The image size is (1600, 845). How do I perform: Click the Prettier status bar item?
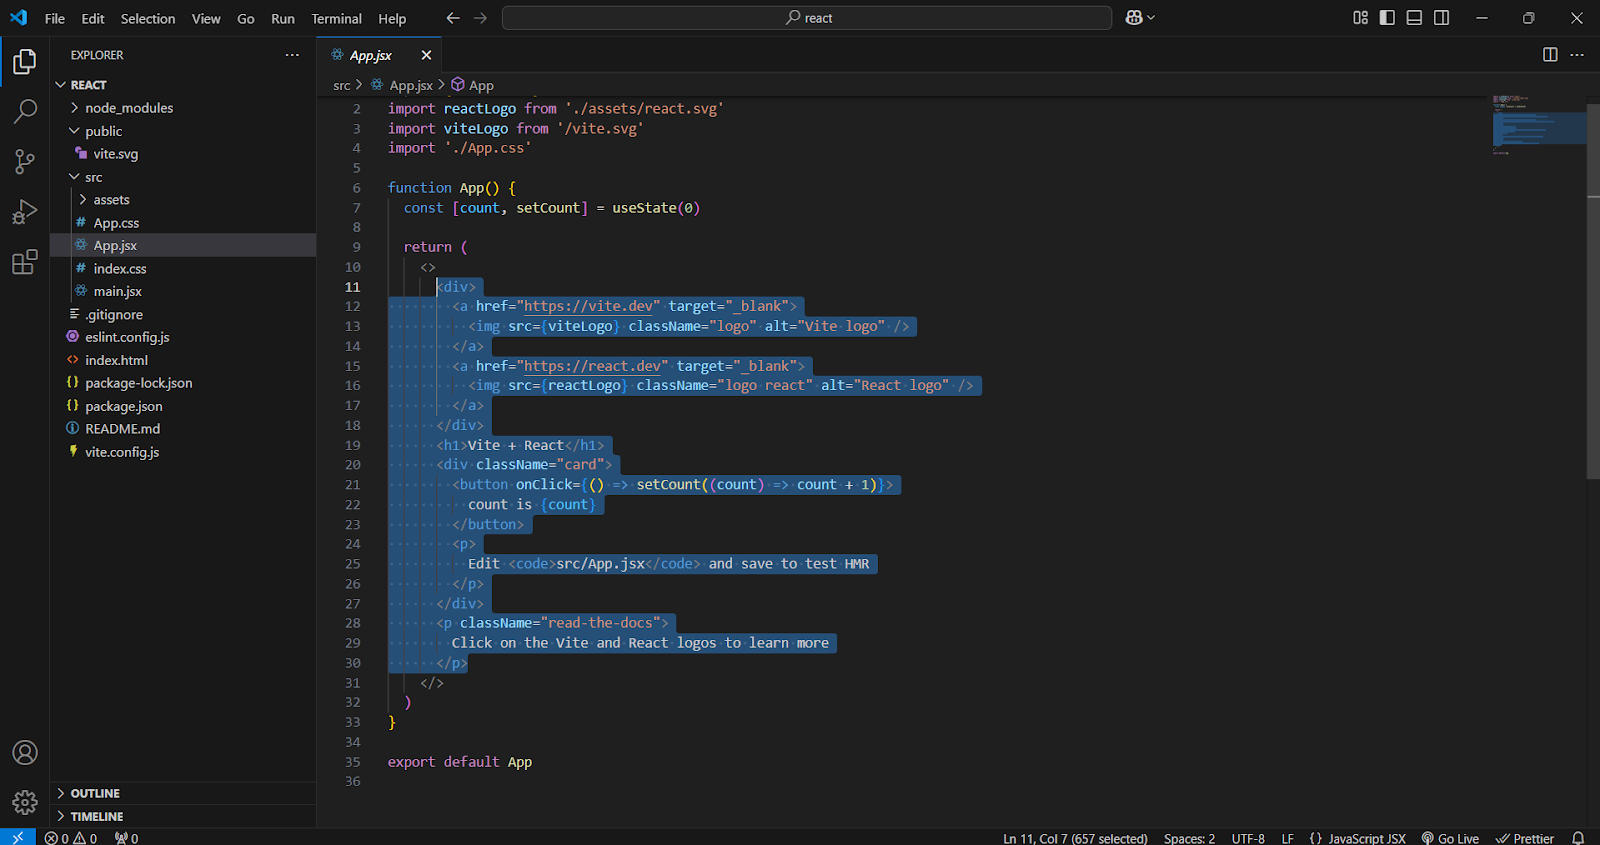click(x=1524, y=838)
